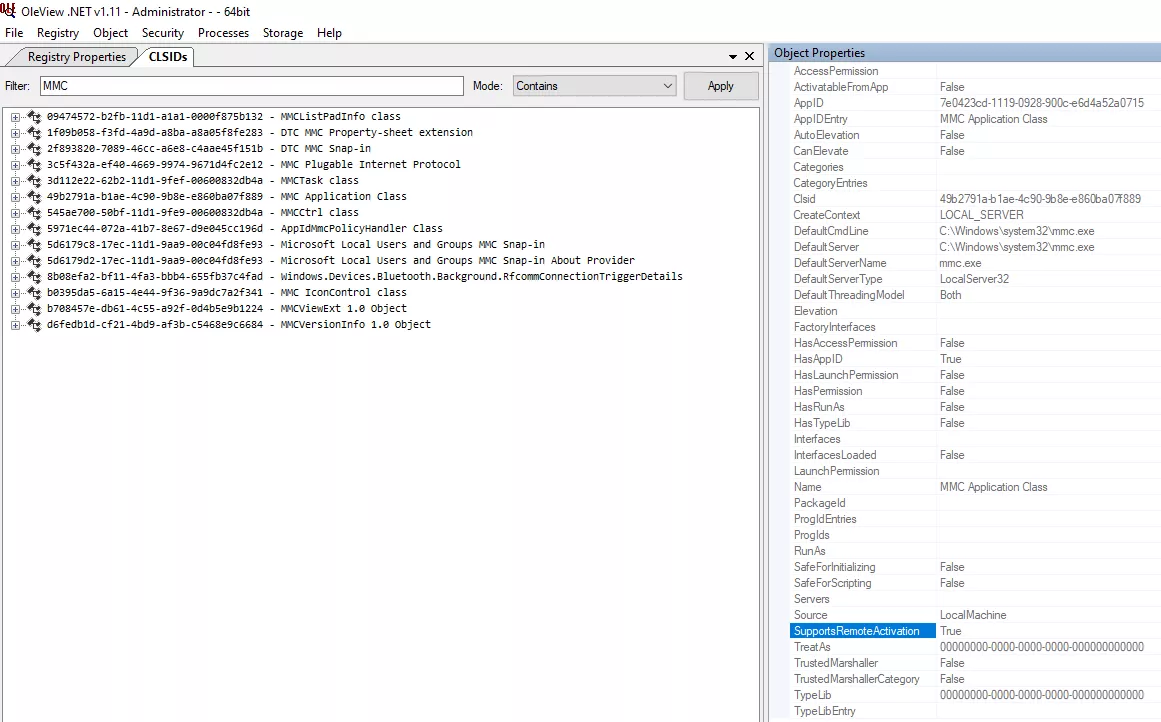Select the DTC MMC Property-sheet extension entry
The image size is (1161, 722).
coord(259,133)
